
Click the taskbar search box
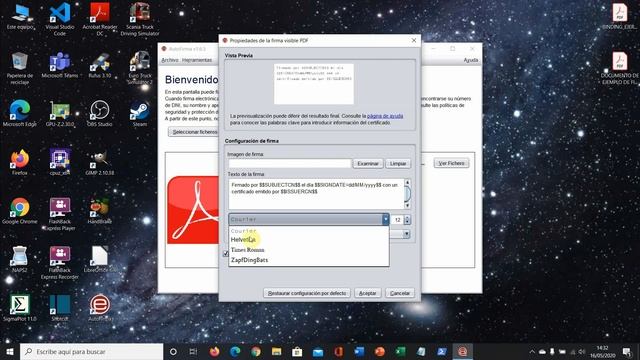pyautogui.click(x=91, y=351)
